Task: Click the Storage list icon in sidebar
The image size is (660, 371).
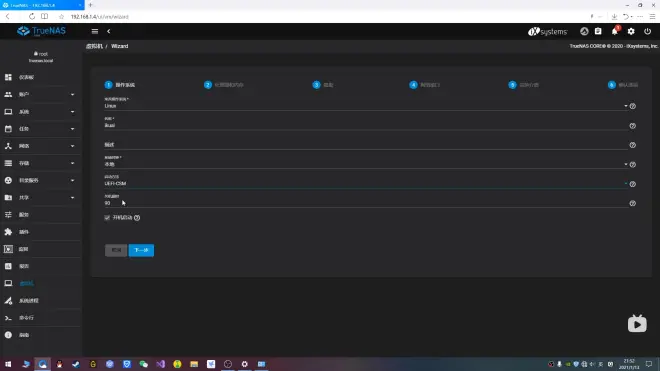Action: 8,163
